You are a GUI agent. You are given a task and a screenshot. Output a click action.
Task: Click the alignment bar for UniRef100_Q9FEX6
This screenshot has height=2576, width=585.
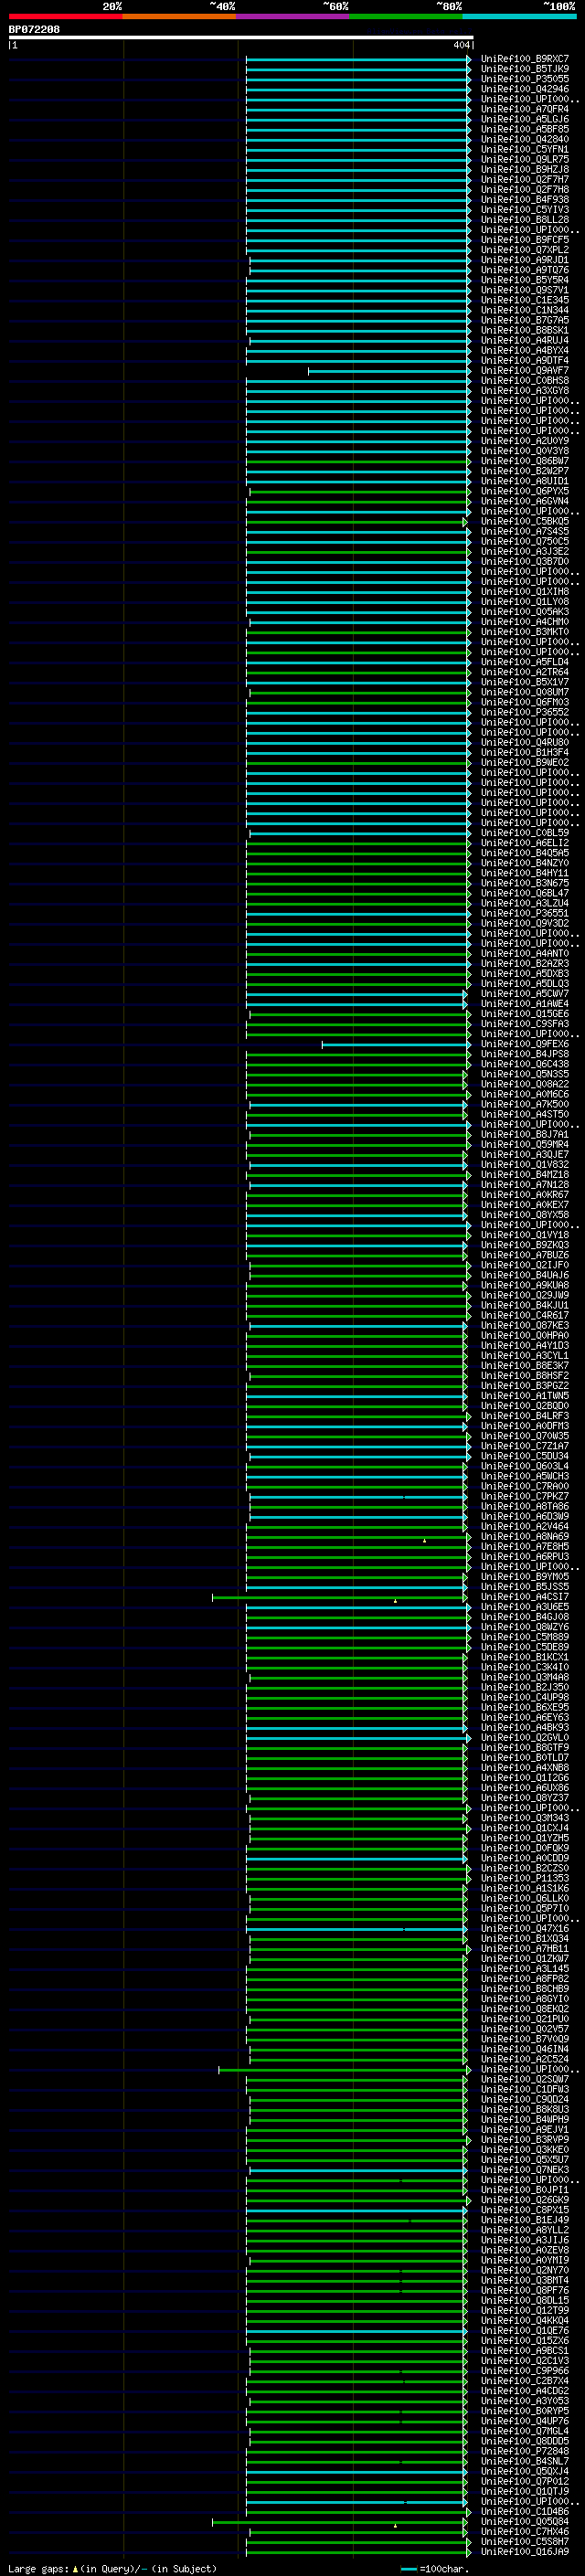pos(396,1044)
